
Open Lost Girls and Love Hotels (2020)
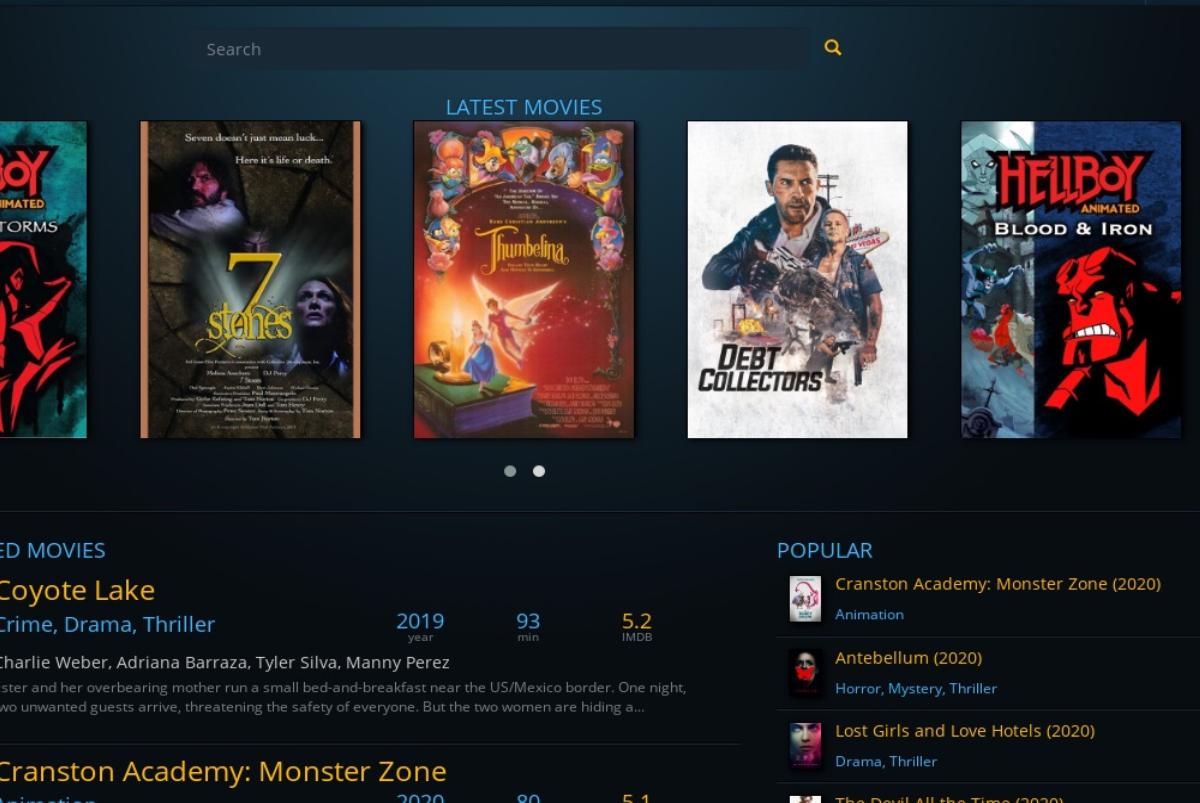(x=965, y=731)
